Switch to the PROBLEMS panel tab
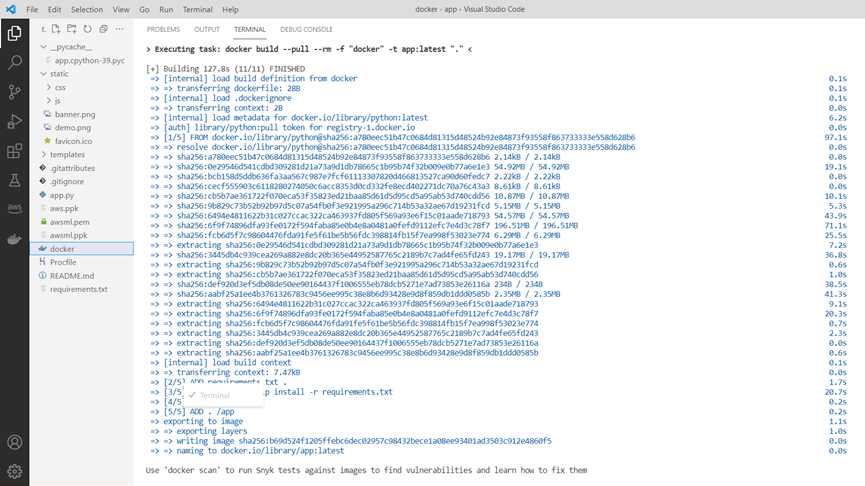This screenshot has height=486, width=865. click(x=163, y=29)
